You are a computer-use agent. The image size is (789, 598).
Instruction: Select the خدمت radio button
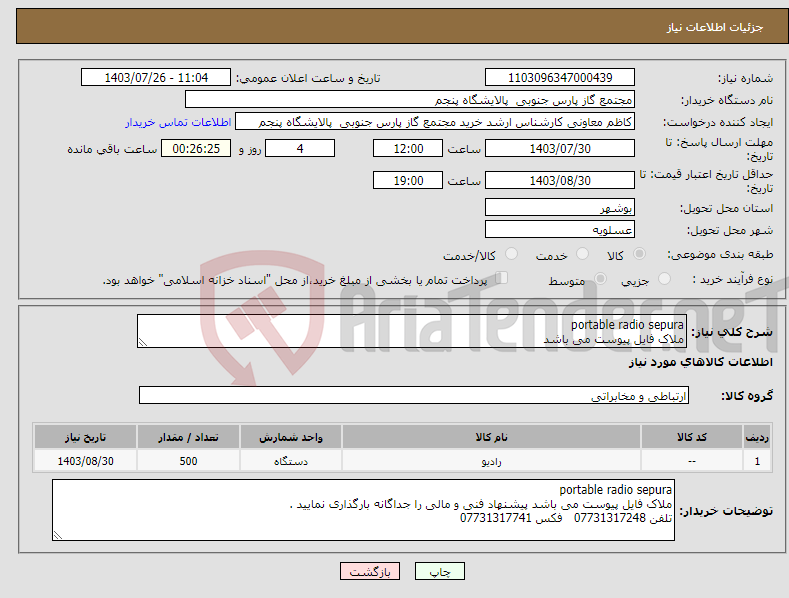coord(582,254)
